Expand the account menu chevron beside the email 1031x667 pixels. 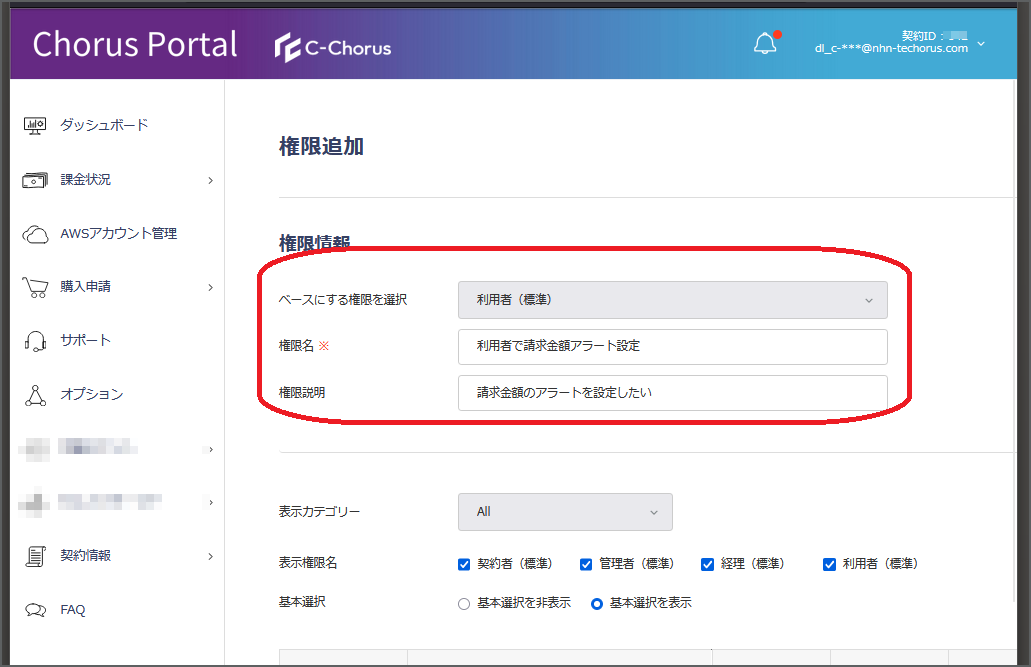coord(981,44)
